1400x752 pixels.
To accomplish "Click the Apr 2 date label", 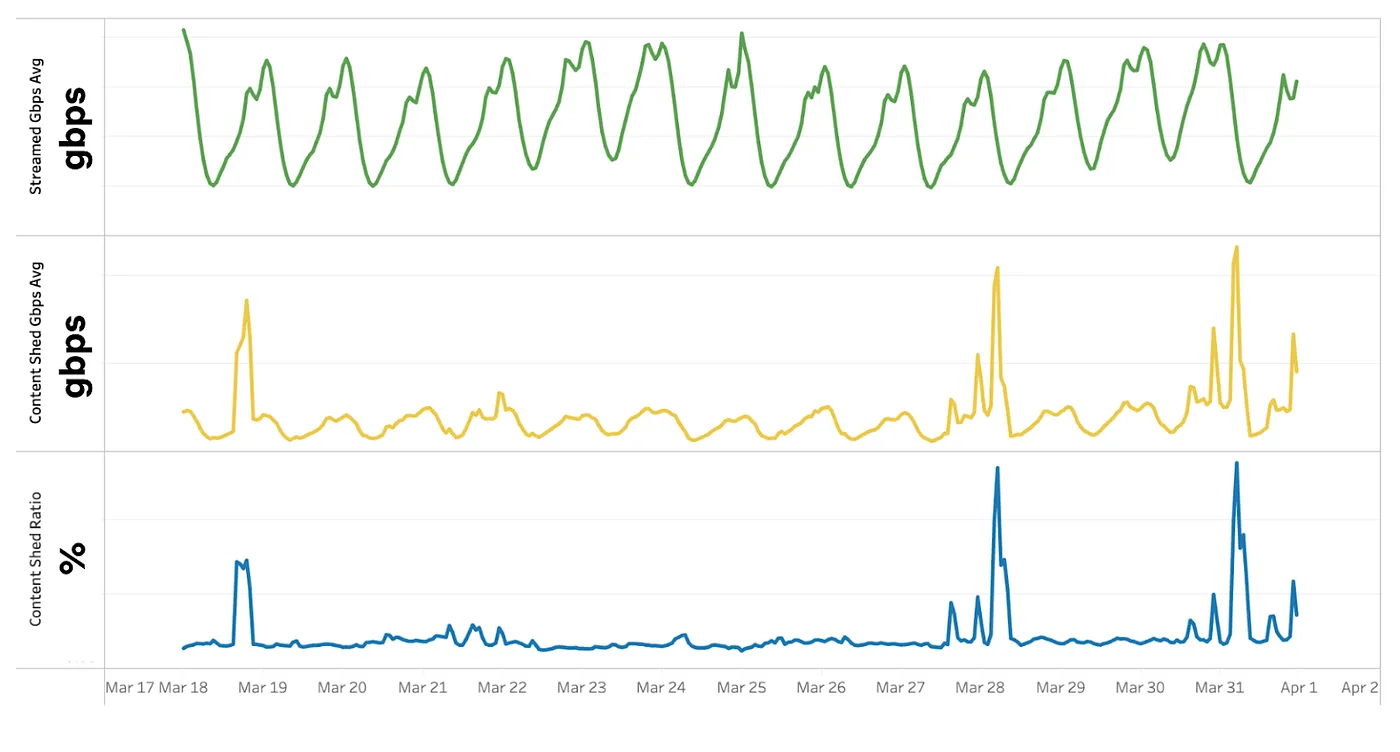I will pos(1360,688).
